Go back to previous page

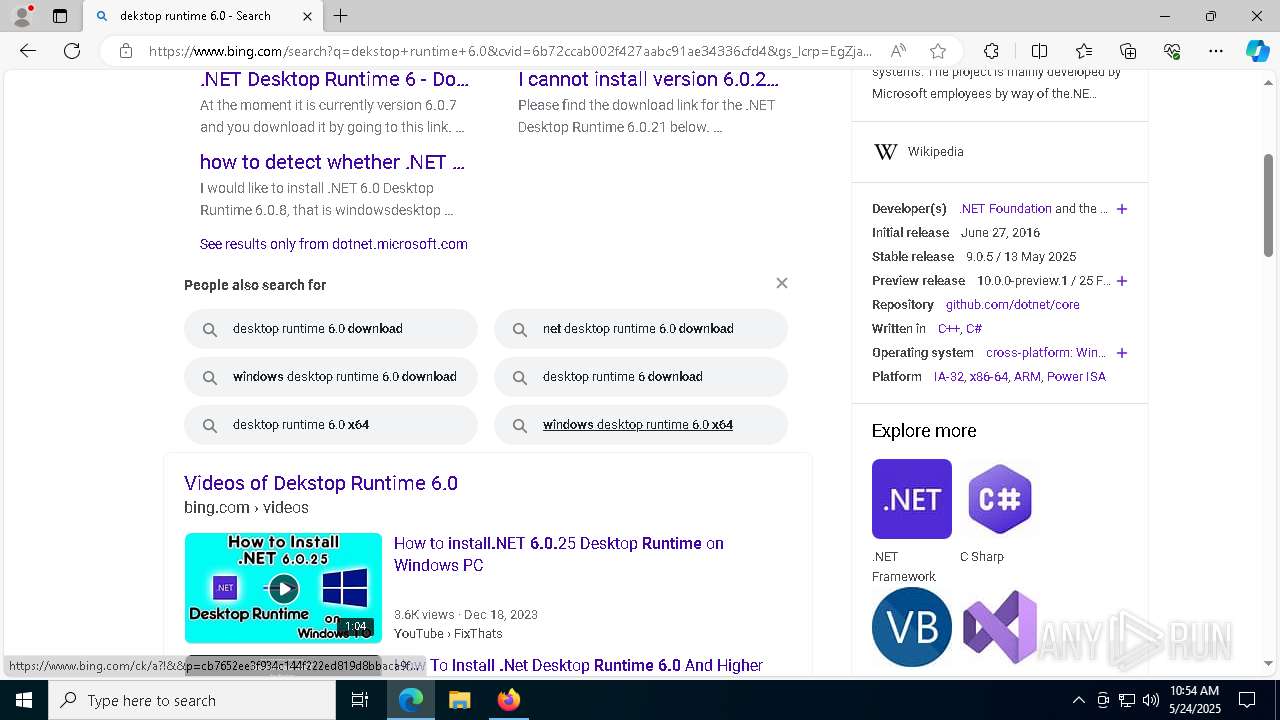click(28, 51)
